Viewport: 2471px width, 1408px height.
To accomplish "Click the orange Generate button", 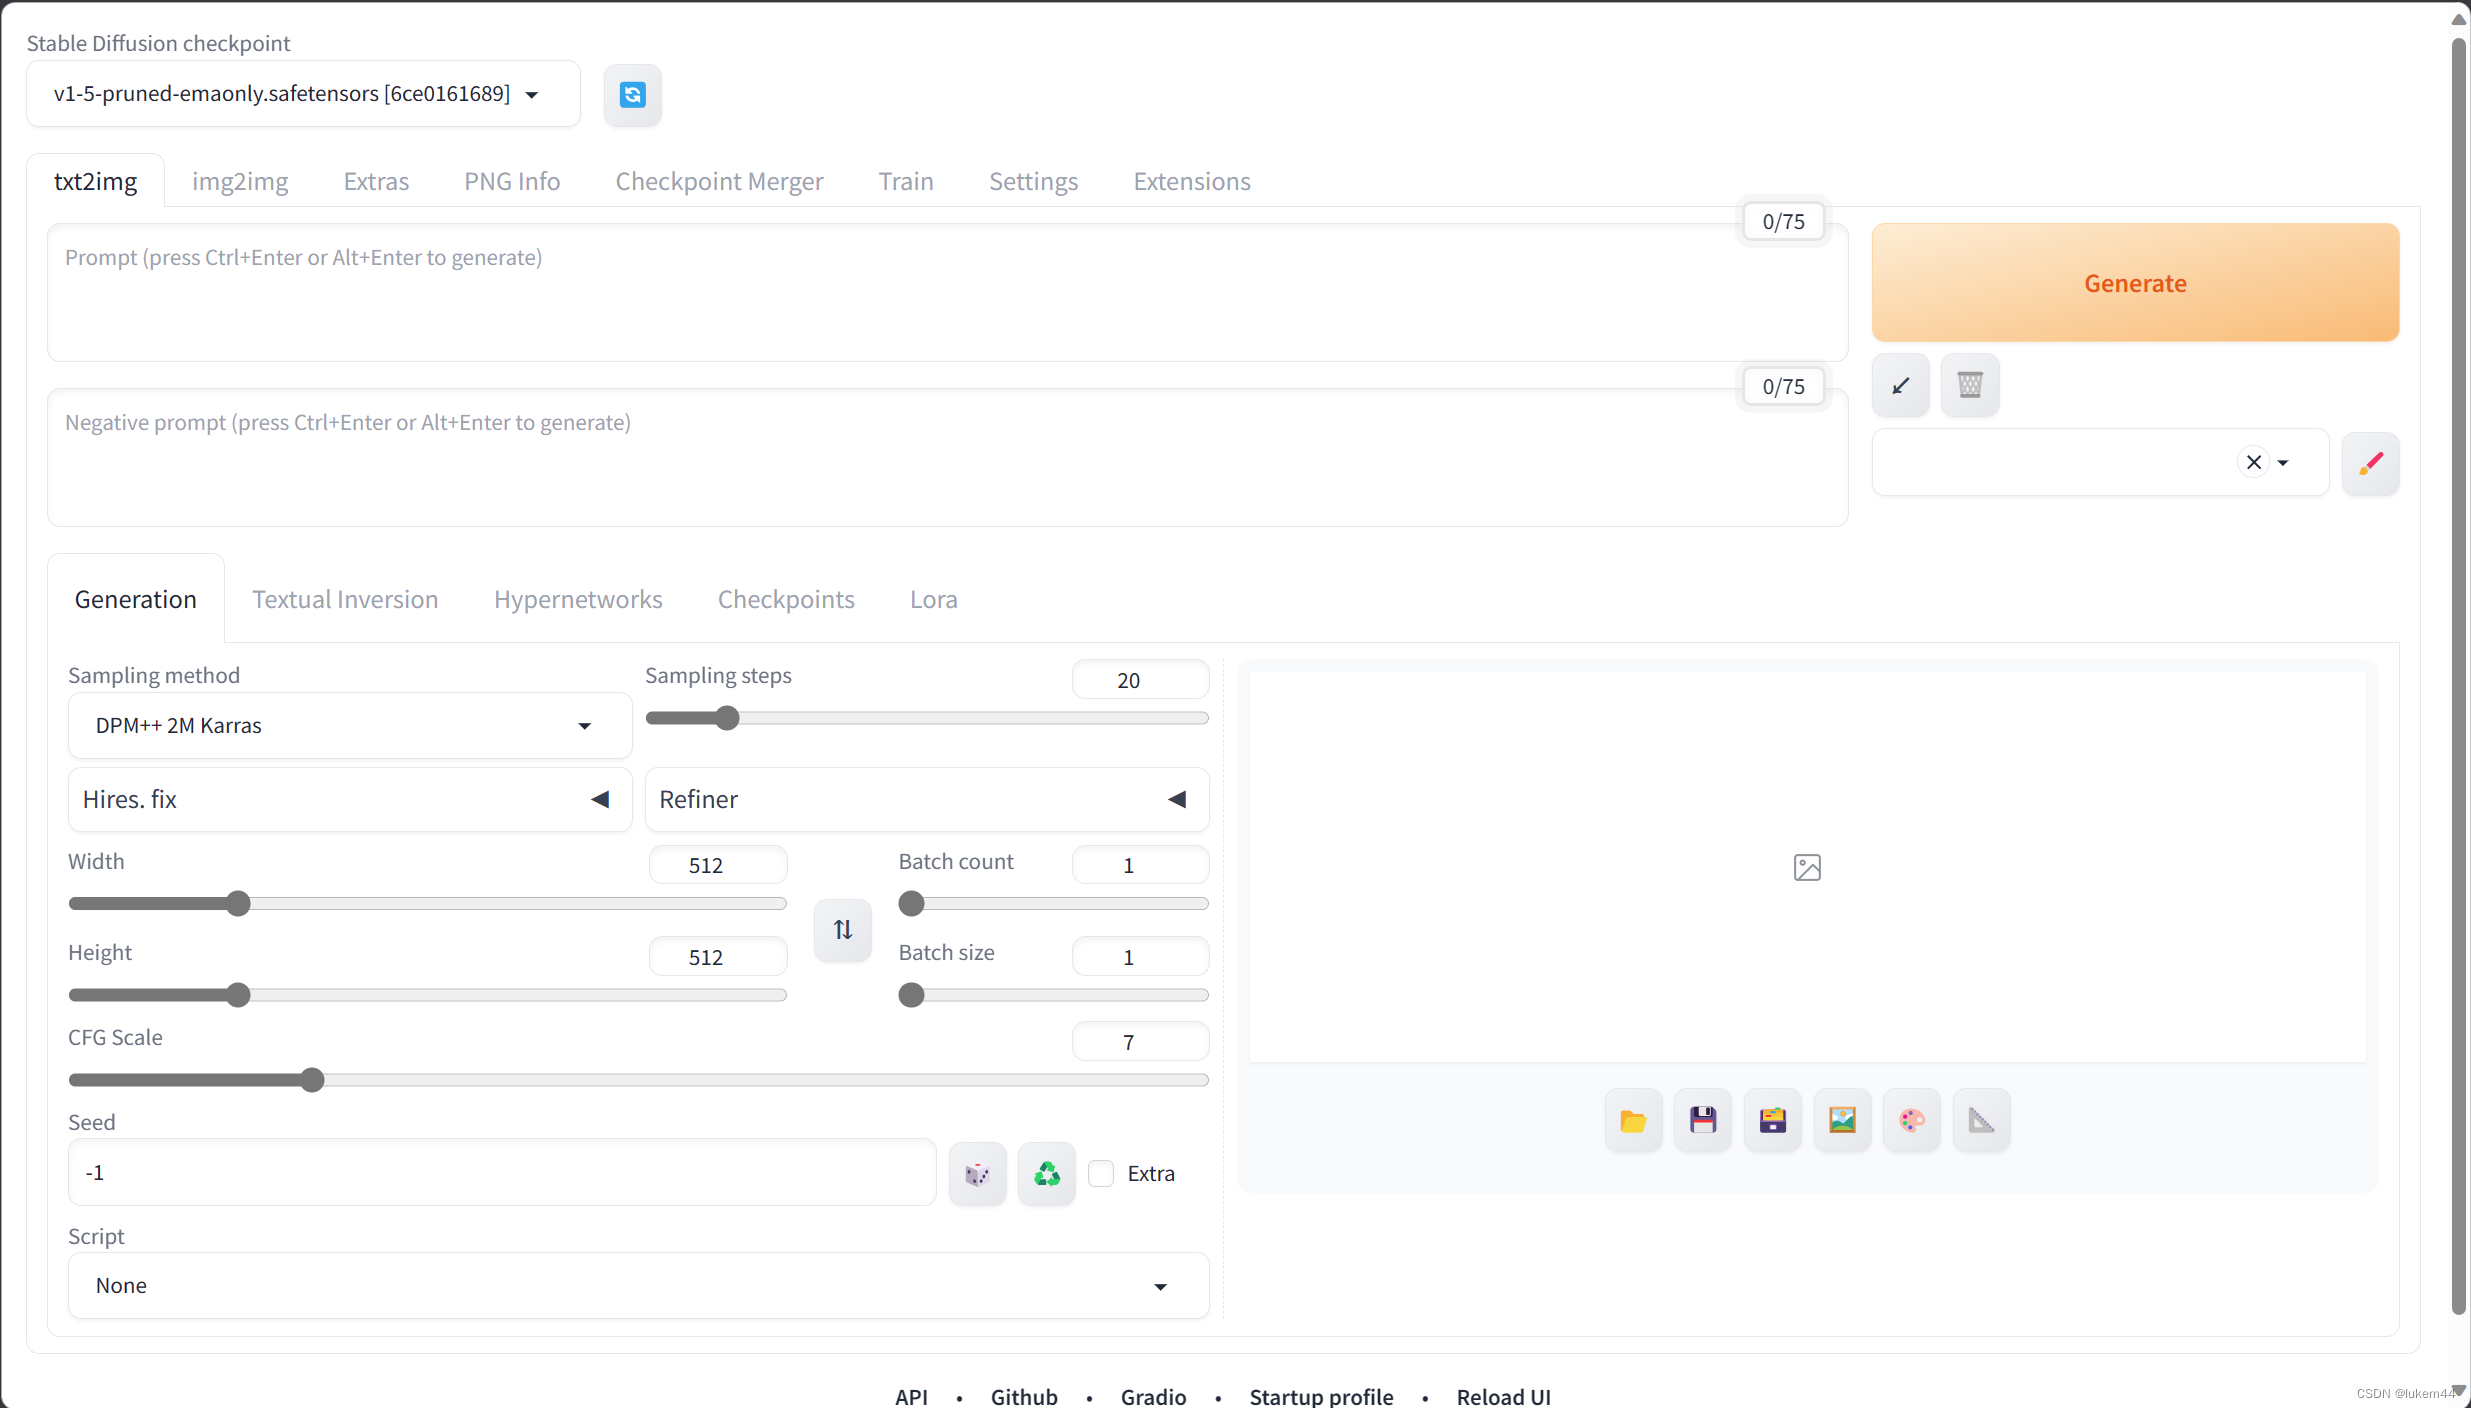I will 2135,283.
